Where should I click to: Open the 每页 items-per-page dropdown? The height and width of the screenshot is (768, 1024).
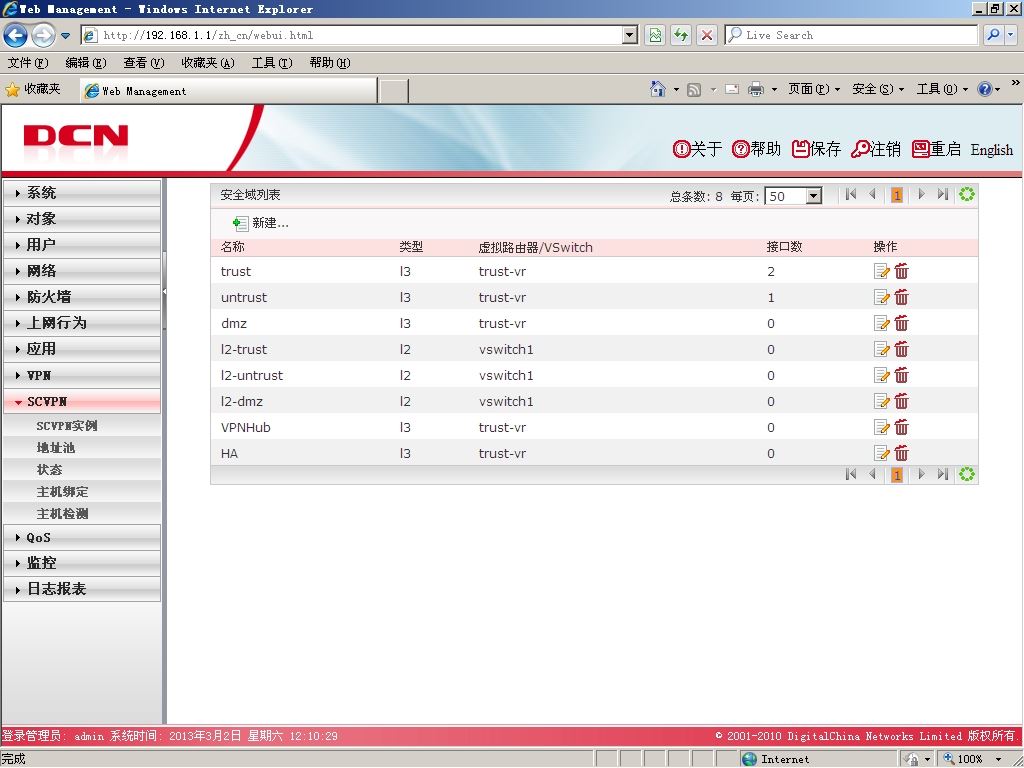coord(813,196)
